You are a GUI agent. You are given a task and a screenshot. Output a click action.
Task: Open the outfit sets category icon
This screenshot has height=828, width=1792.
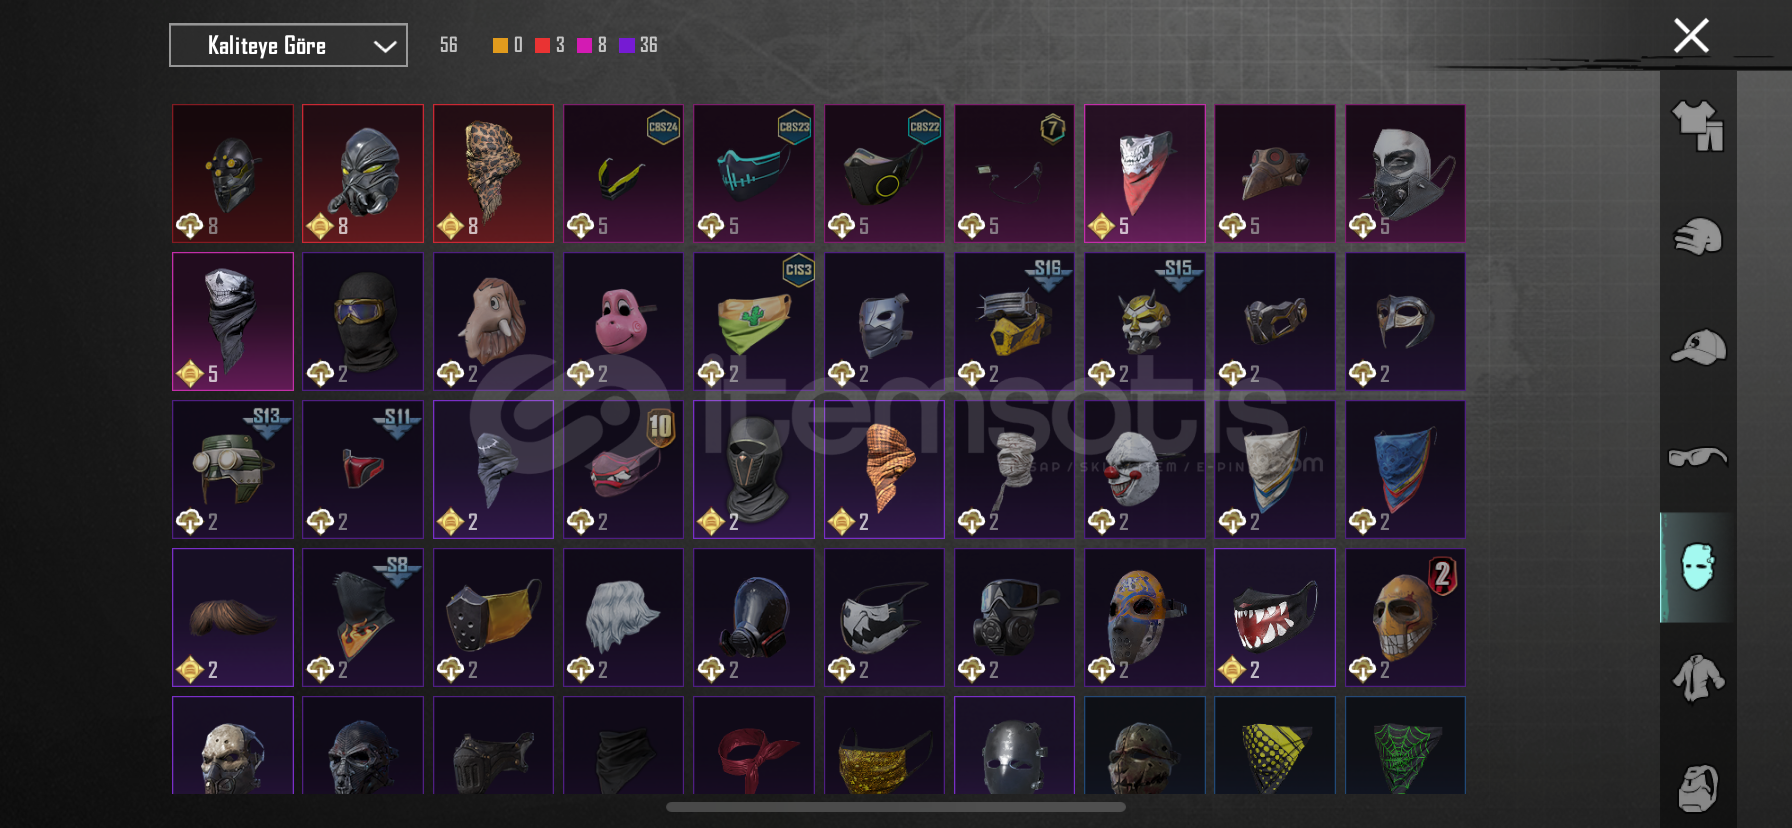[1698, 126]
